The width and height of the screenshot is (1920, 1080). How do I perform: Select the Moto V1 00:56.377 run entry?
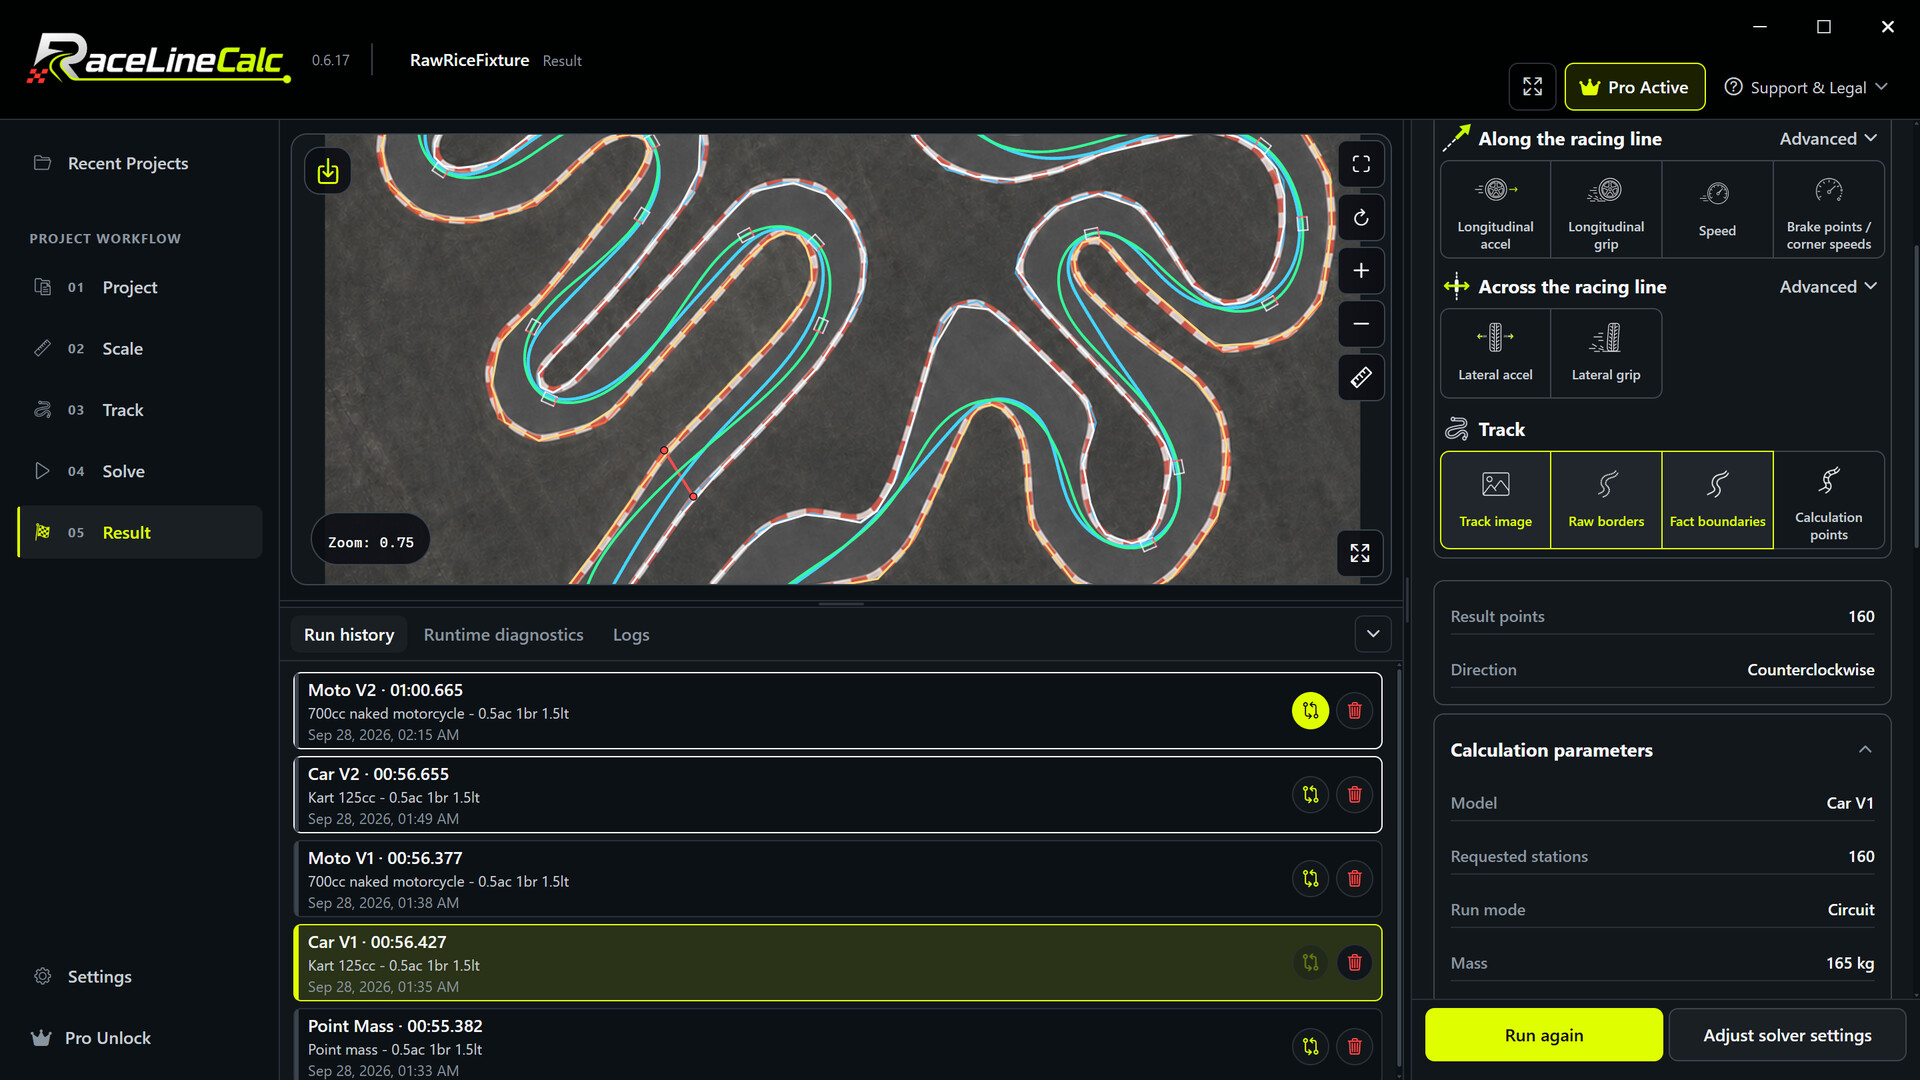pos(837,879)
